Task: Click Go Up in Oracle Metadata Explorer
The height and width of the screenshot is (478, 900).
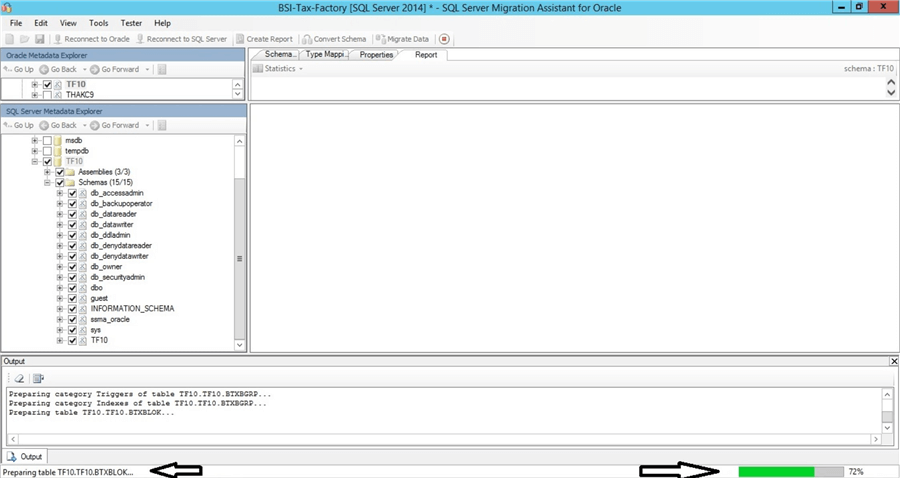Action: [18, 69]
